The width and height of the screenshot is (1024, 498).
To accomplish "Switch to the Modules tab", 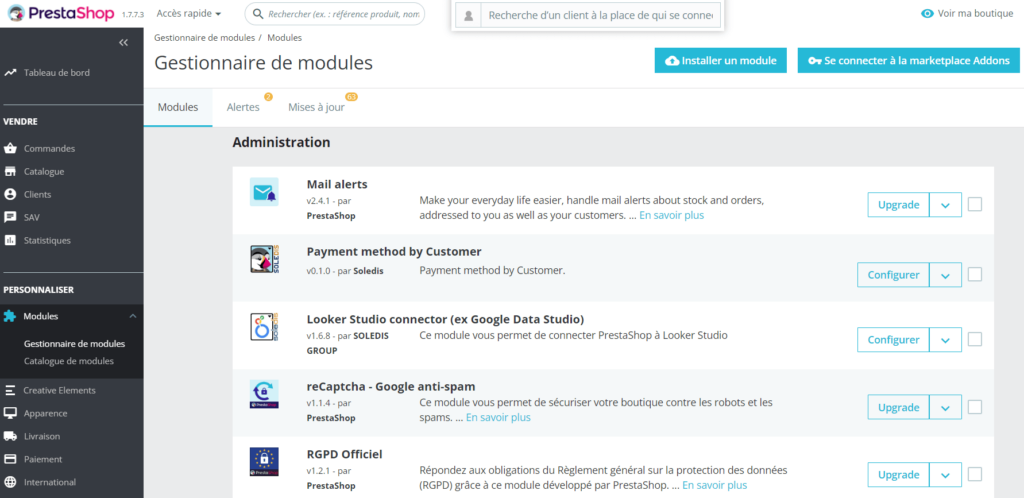I will (178, 107).
